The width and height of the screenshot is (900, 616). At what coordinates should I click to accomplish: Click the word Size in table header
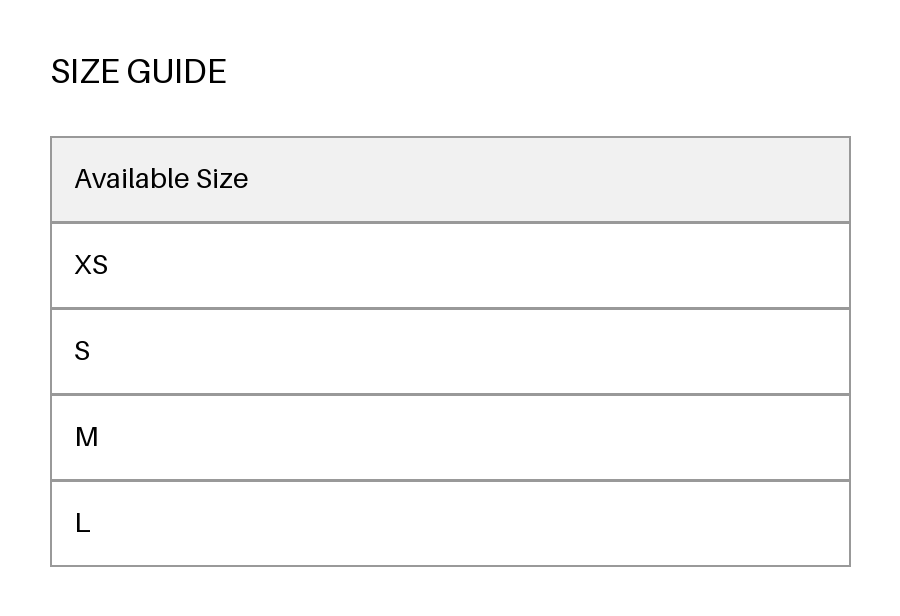pos(222,179)
